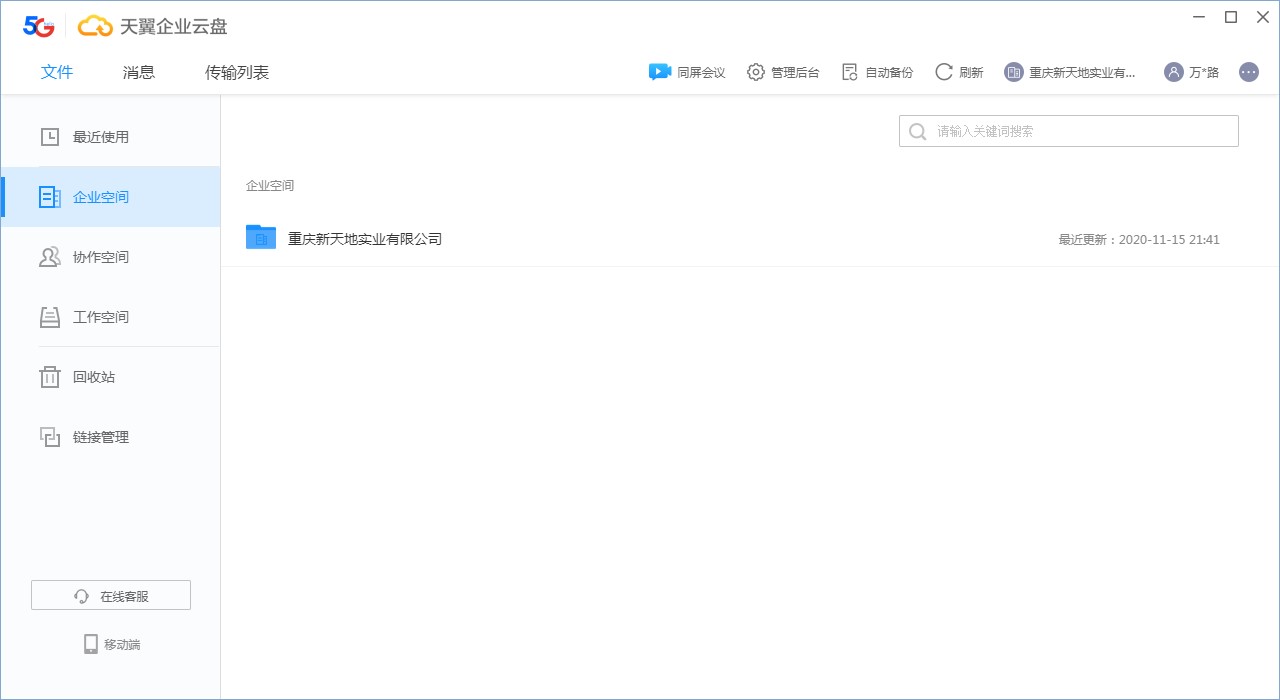Open the more options ellipsis button

[x=1249, y=72]
